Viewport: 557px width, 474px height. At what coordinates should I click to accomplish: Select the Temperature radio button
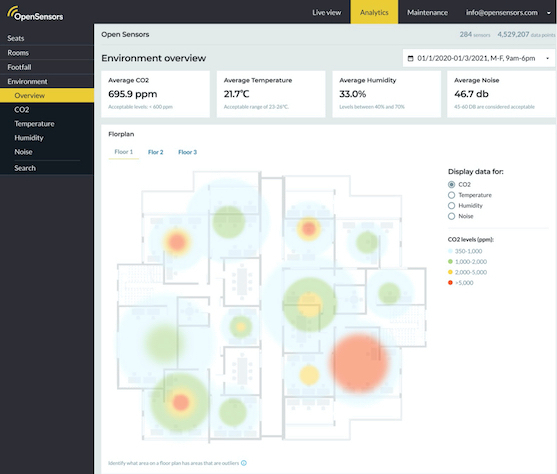pos(451,195)
